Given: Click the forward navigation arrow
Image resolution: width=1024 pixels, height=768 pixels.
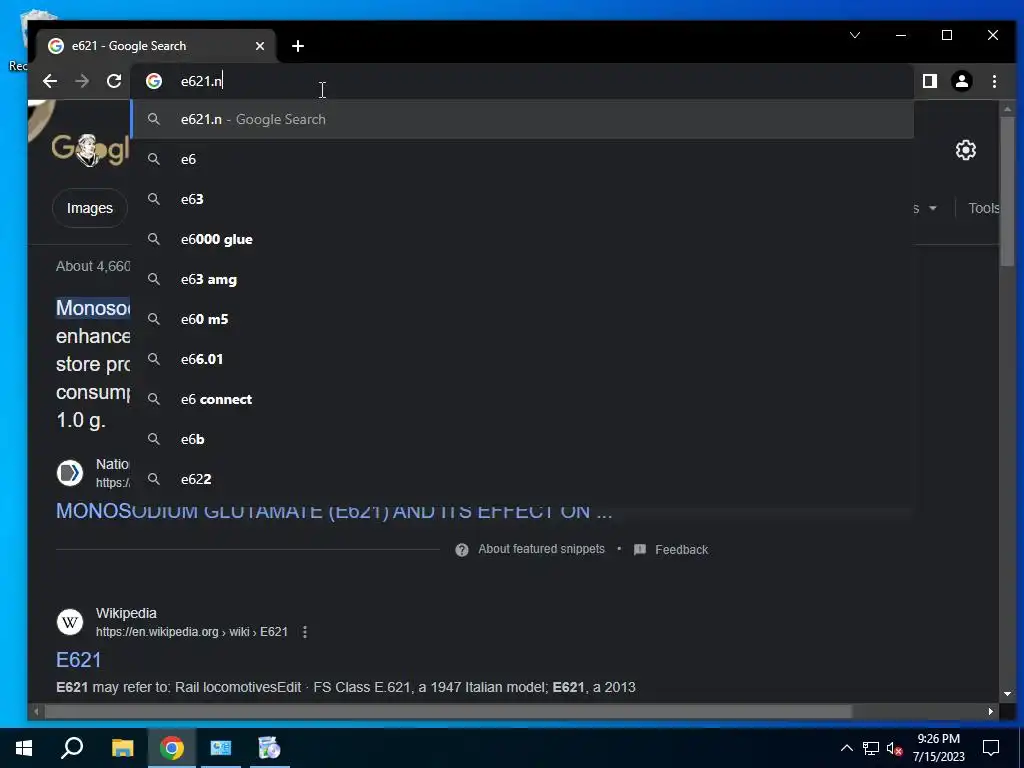Looking at the screenshot, I should coord(82,81).
